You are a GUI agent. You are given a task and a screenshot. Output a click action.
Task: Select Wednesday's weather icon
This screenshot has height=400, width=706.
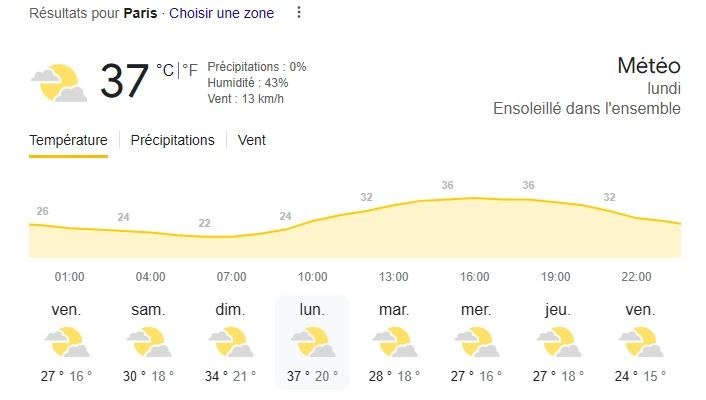[477, 342]
